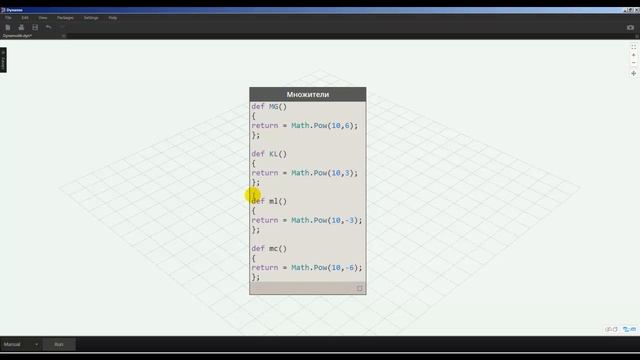Click the 'return = Math.Pow(10,-3);' line

point(307,220)
